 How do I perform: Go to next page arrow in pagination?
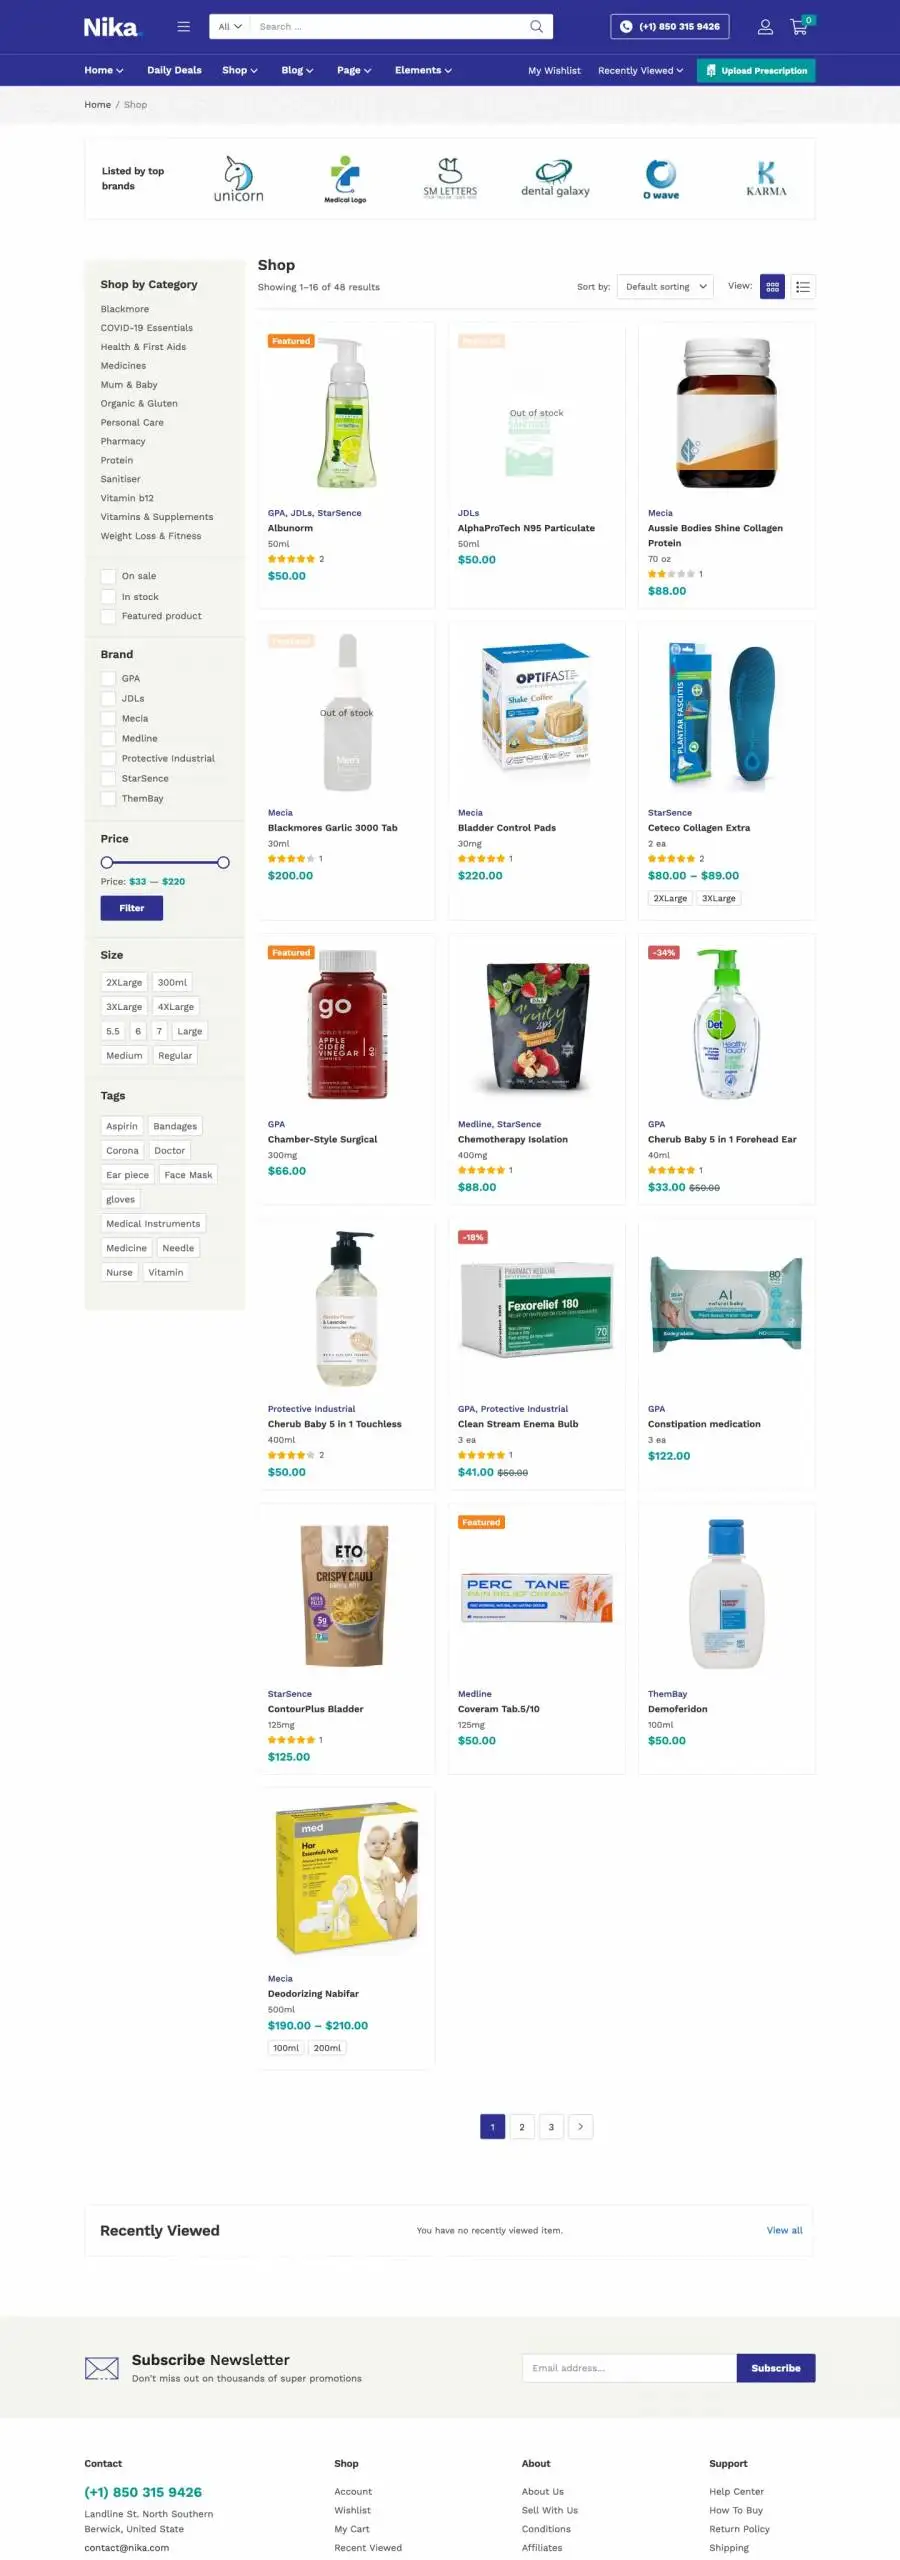(x=580, y=2127)
